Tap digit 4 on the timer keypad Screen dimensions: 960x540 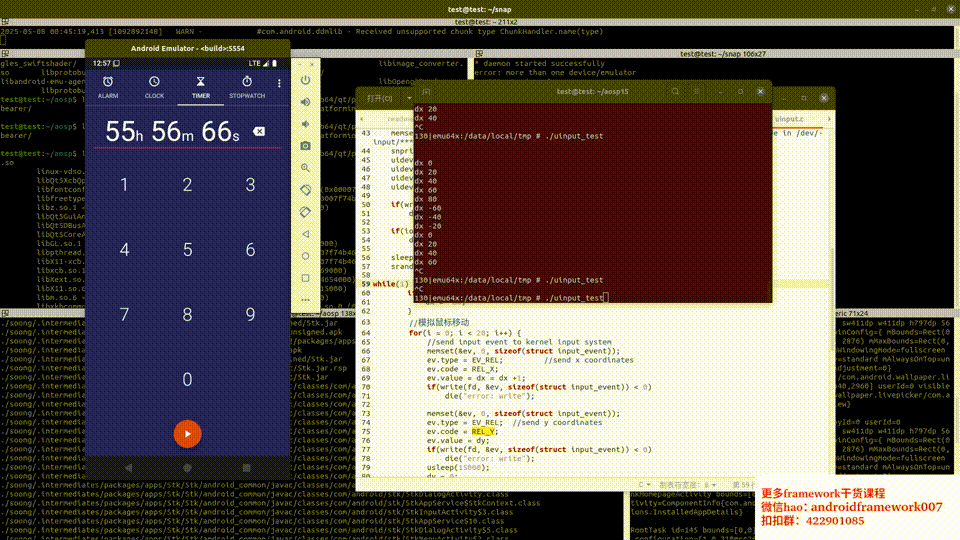tap(124, 249)
